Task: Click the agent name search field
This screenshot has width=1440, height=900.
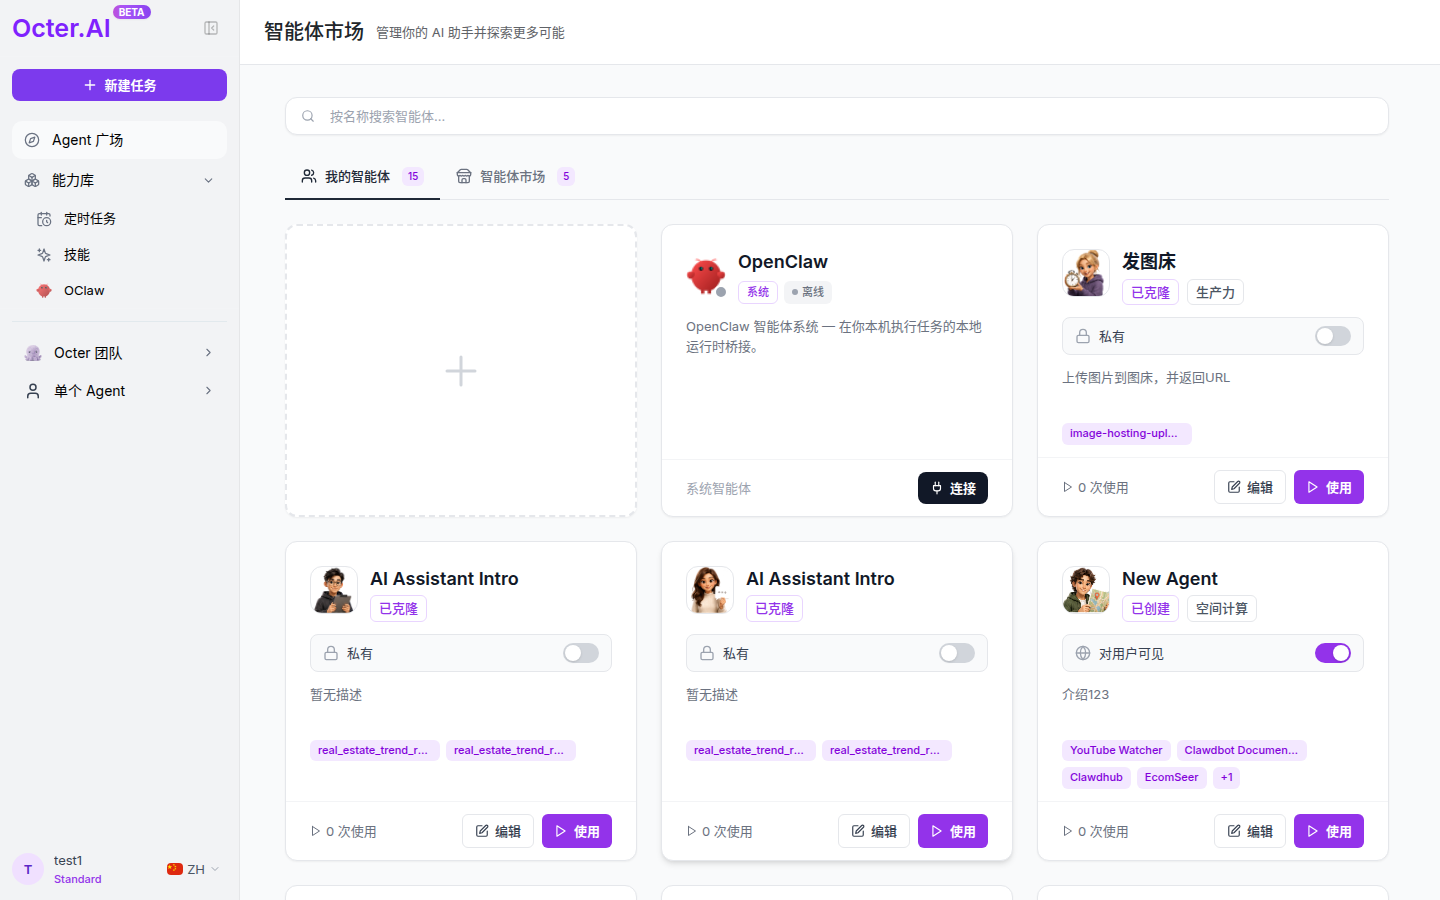Action: click(x=837, y=116)
